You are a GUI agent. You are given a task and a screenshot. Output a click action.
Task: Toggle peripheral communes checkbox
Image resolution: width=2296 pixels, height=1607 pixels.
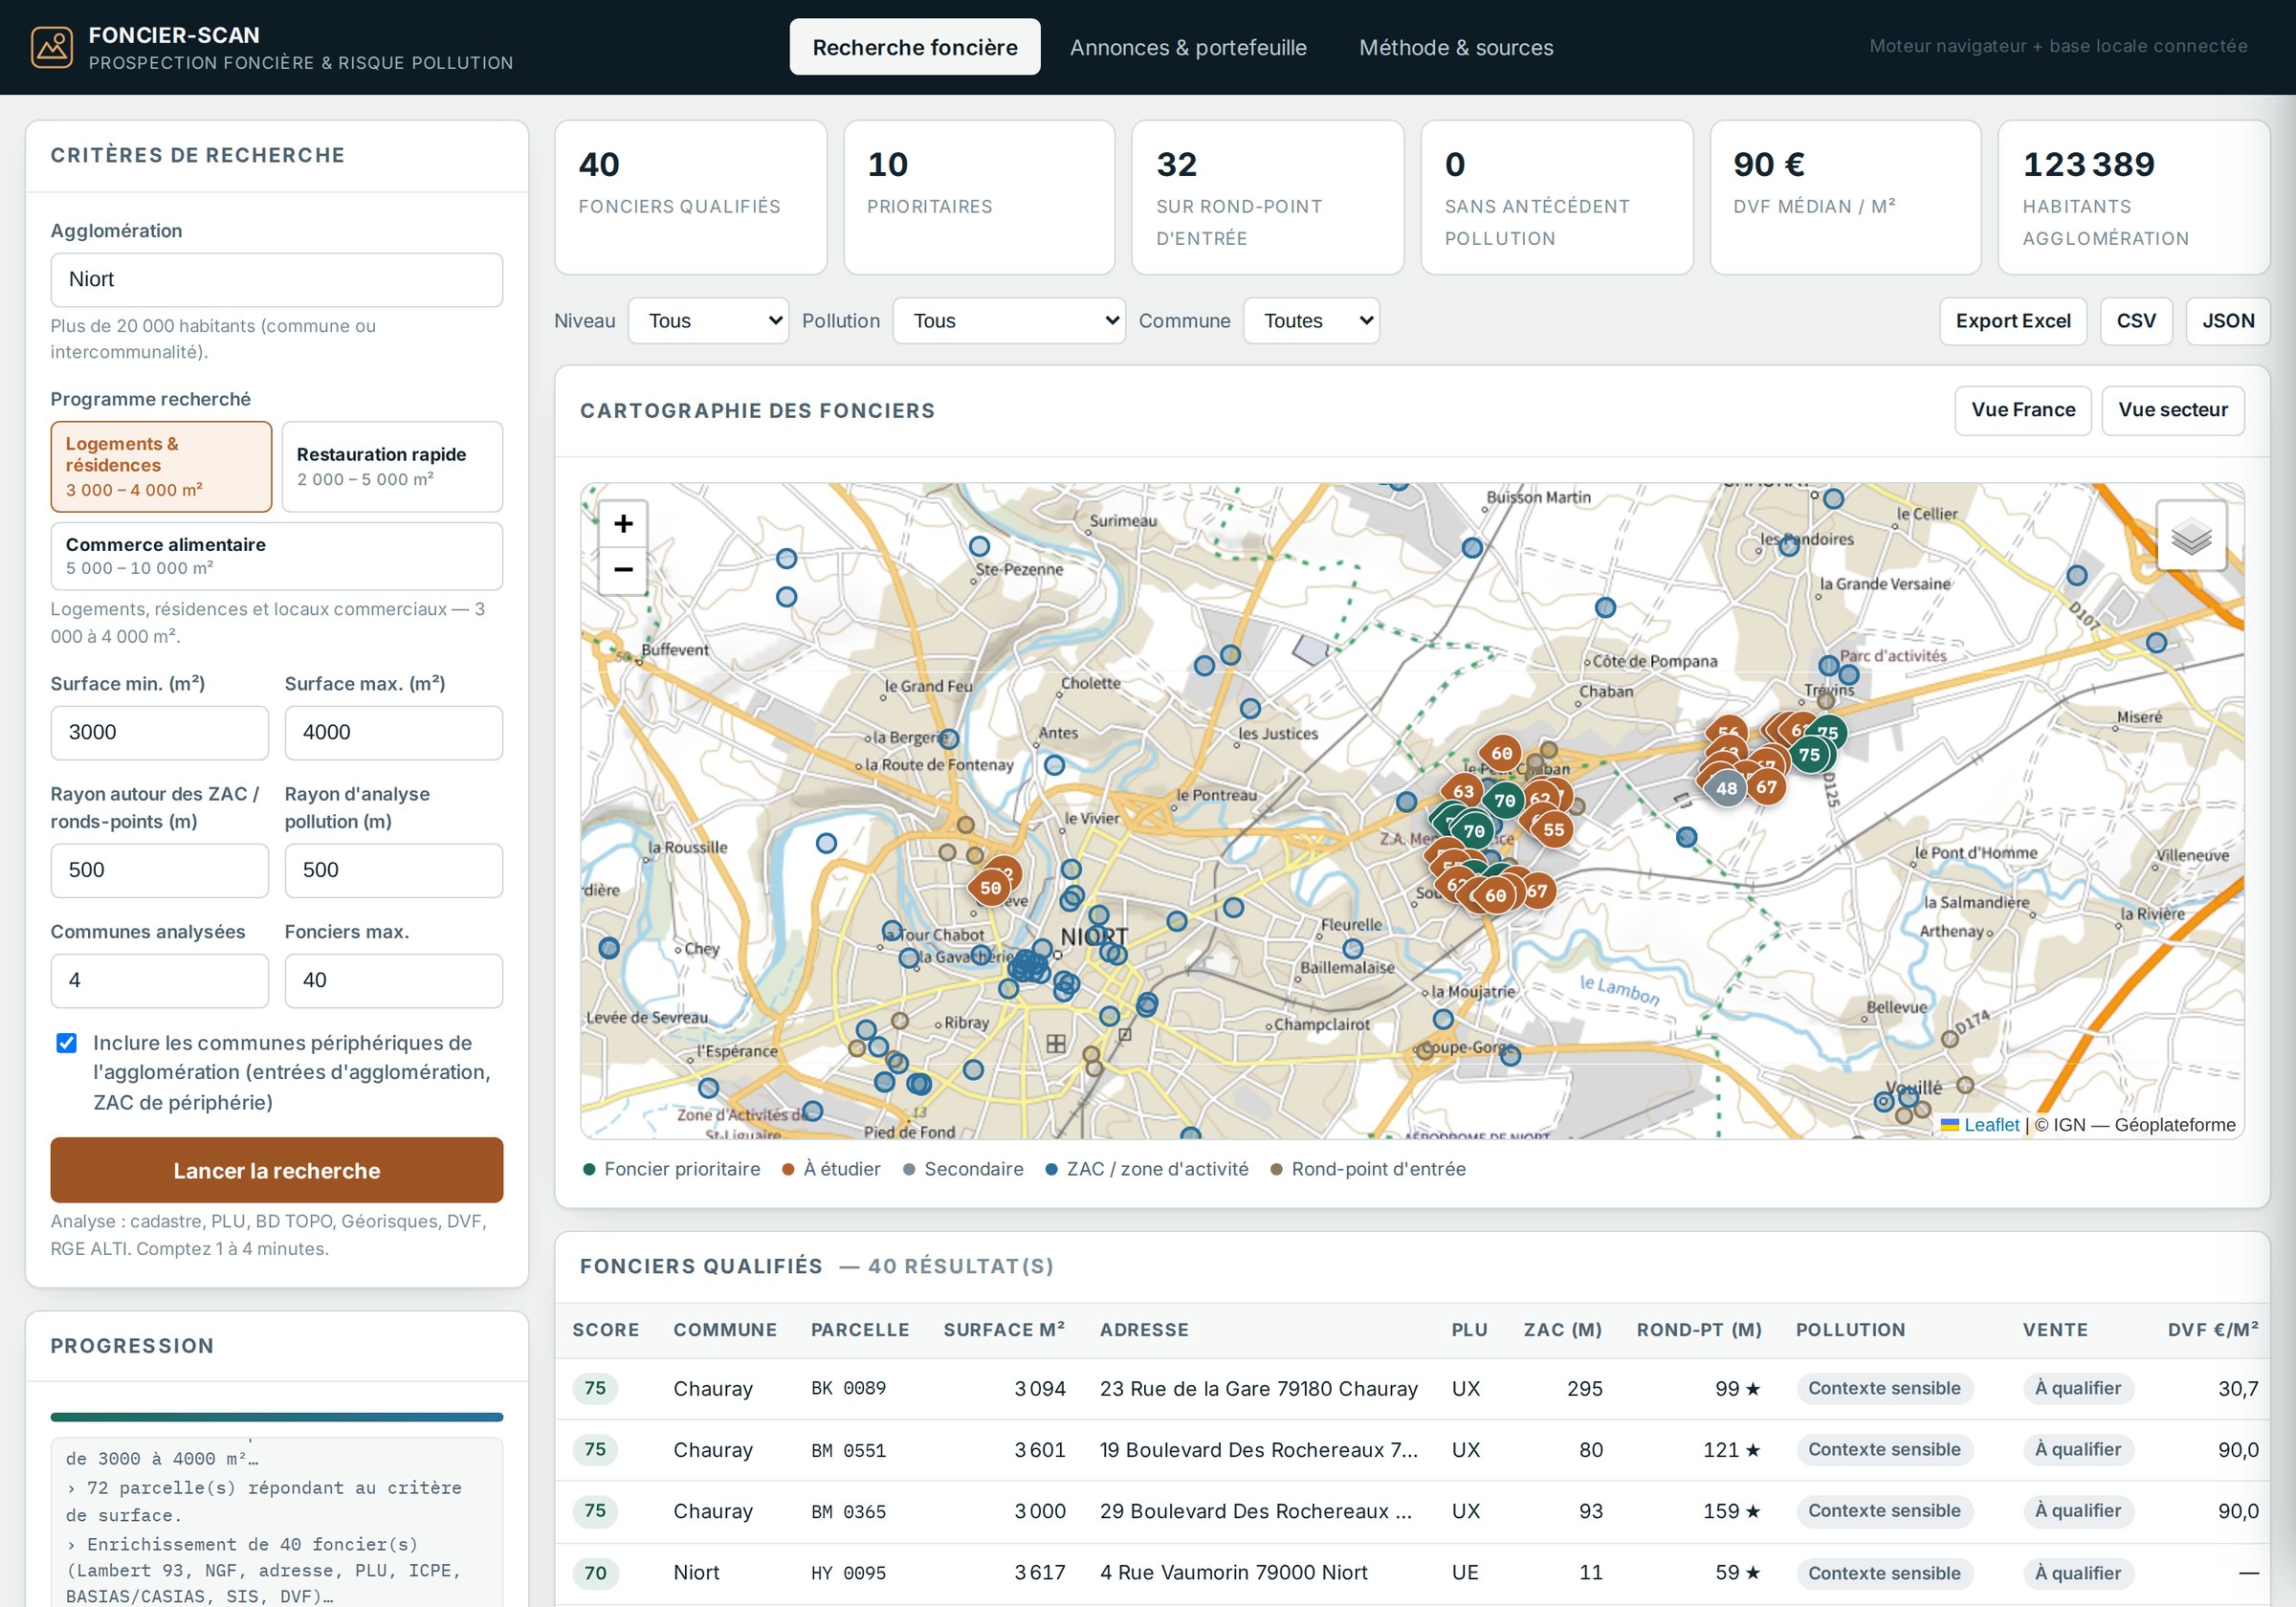pos(66,1043)
